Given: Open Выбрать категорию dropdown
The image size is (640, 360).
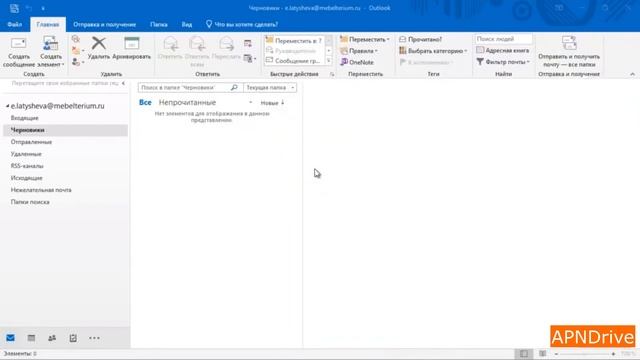Looking at the screenshot, I should (433, 51).
